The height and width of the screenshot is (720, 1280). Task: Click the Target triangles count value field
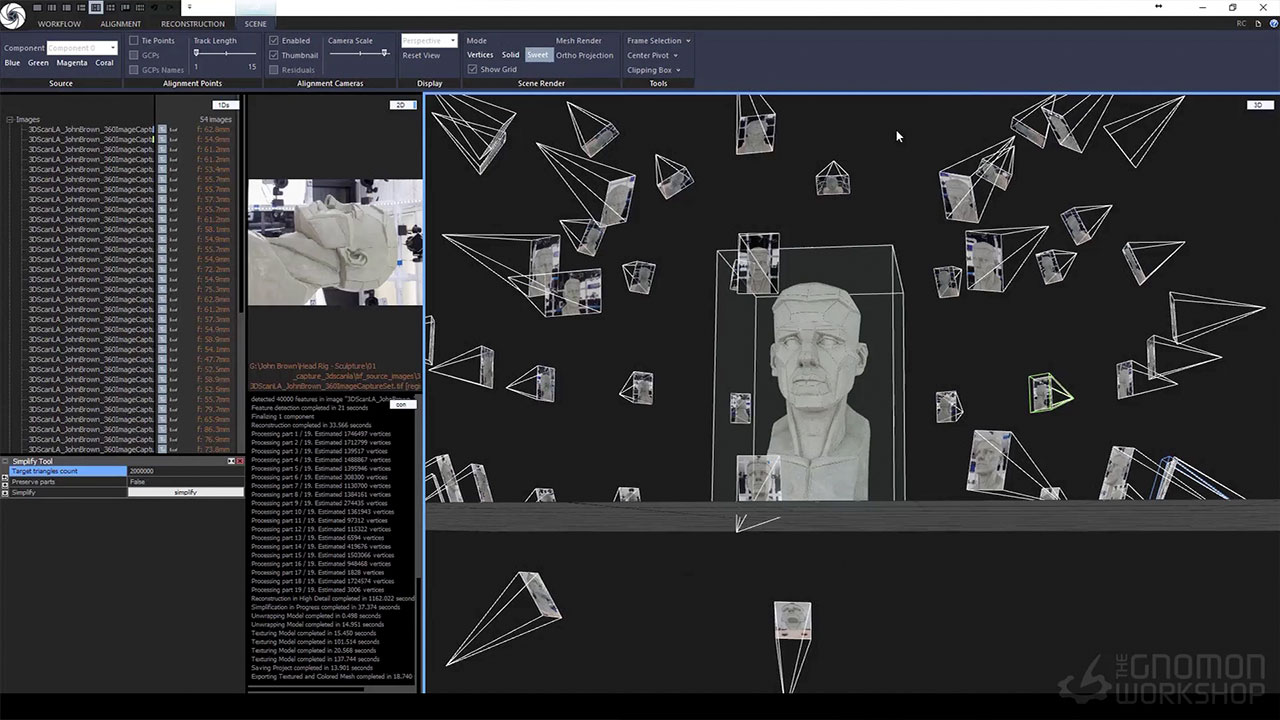[x=185, y=471]
